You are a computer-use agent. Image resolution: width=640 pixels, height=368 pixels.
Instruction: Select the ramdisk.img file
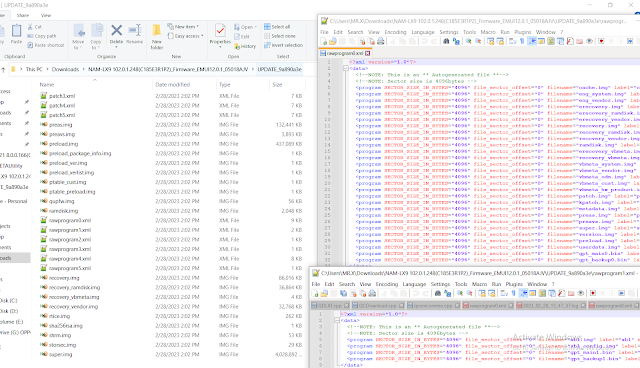(x=63, y=211)
